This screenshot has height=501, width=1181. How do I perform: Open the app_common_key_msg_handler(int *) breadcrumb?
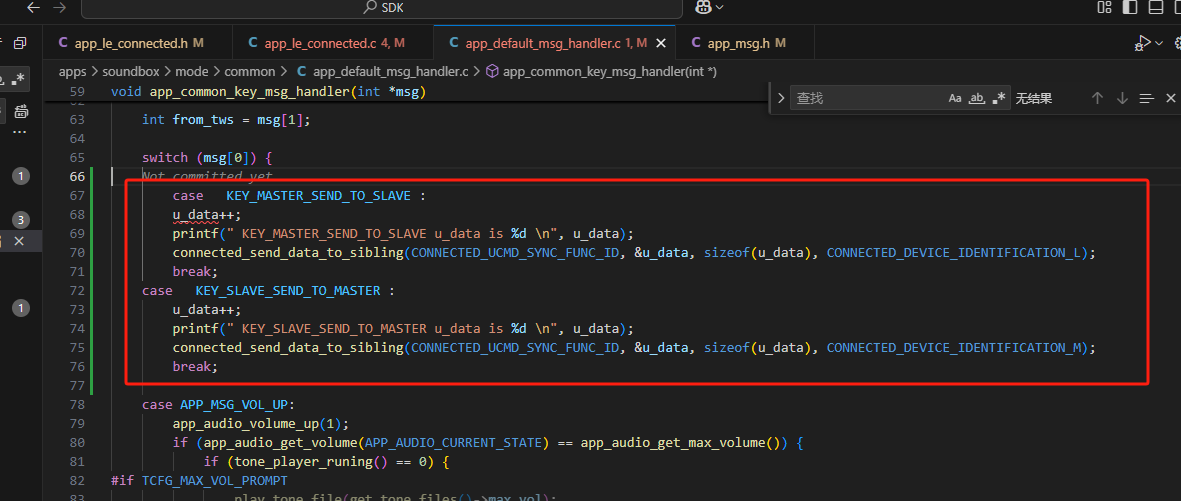coord(601,72)
